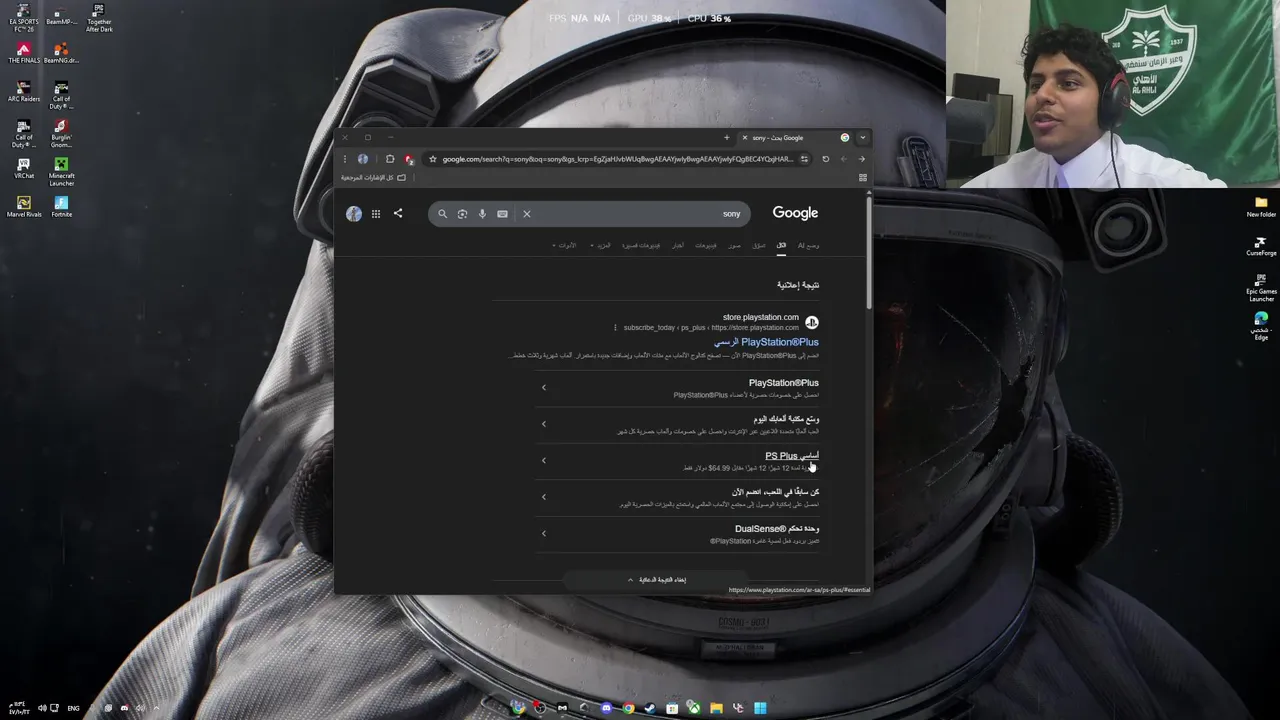Open three-dot options beside store.playstation.com URL
The width and height of the screenshot is (1280, 720).
615,327
